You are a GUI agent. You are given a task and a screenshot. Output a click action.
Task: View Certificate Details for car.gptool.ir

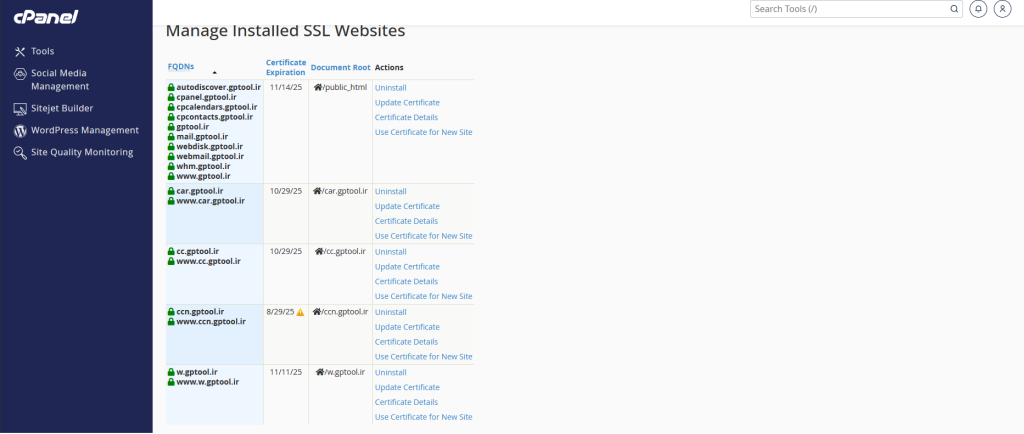pyautogui.click(x=406, y=221)
